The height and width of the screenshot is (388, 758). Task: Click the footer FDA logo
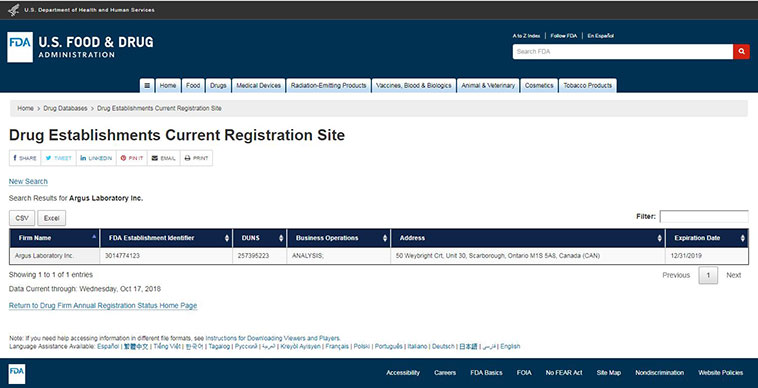[17, 374]
